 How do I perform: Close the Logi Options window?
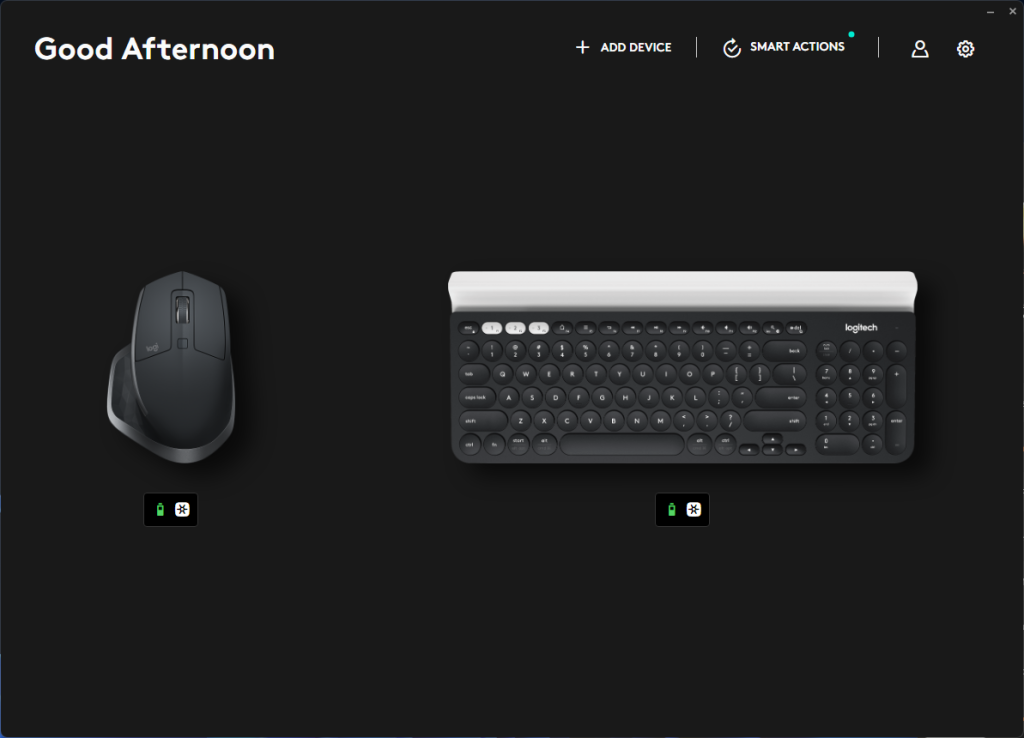click(1012, 11)
